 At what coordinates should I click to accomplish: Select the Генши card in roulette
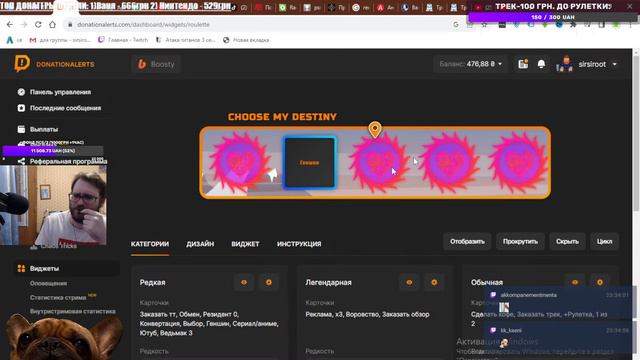click(310, 162)
